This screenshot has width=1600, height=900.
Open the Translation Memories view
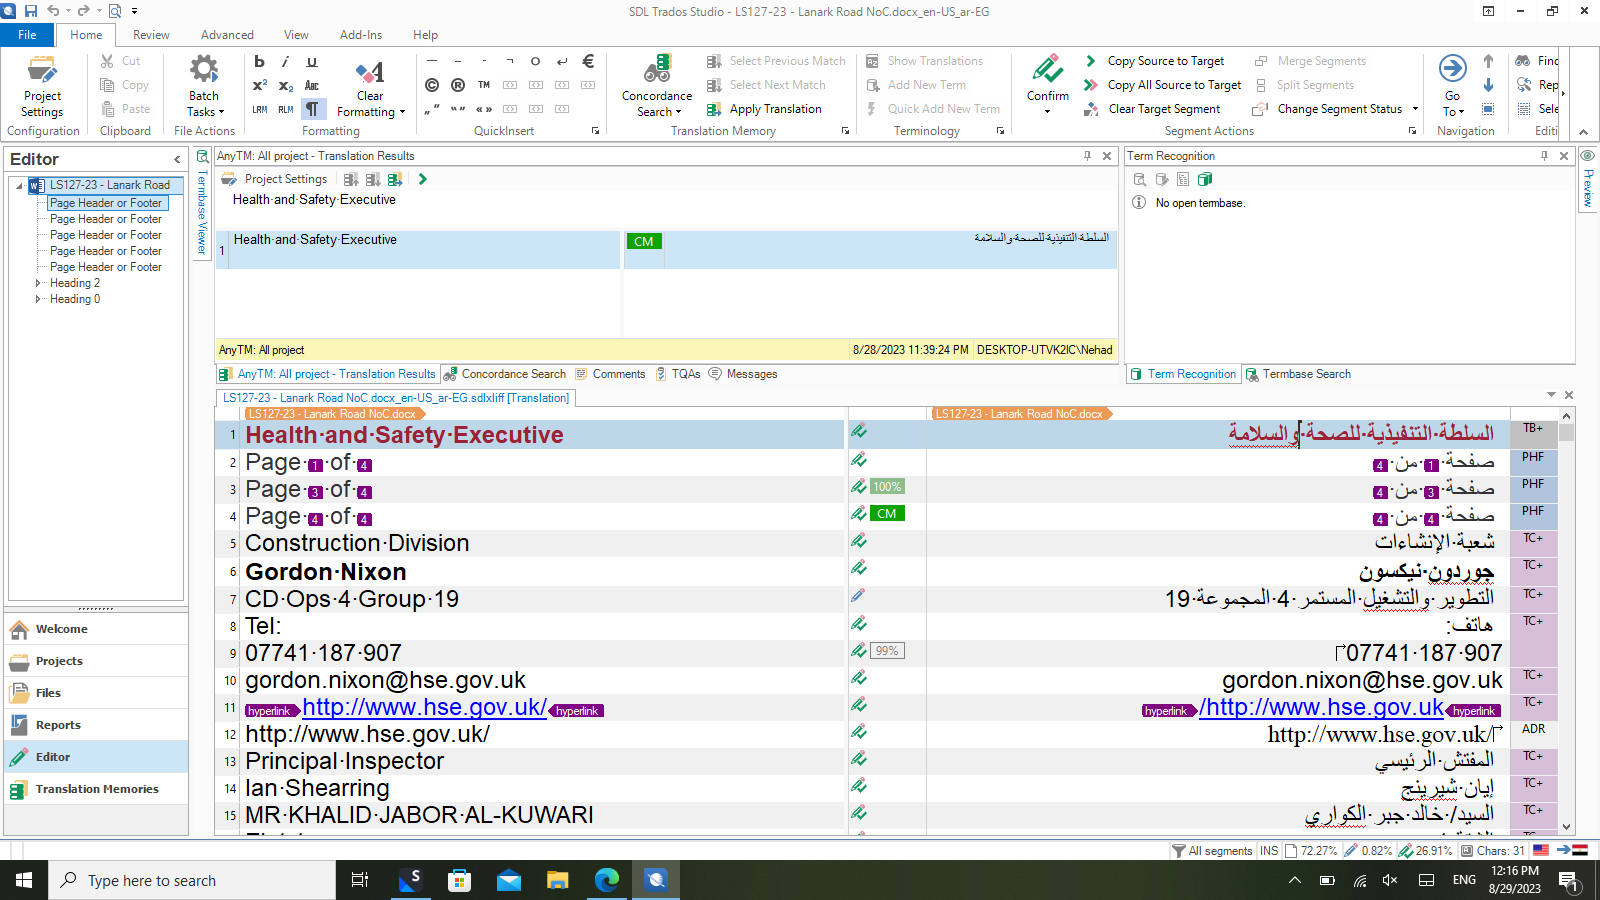click(96, 789)
